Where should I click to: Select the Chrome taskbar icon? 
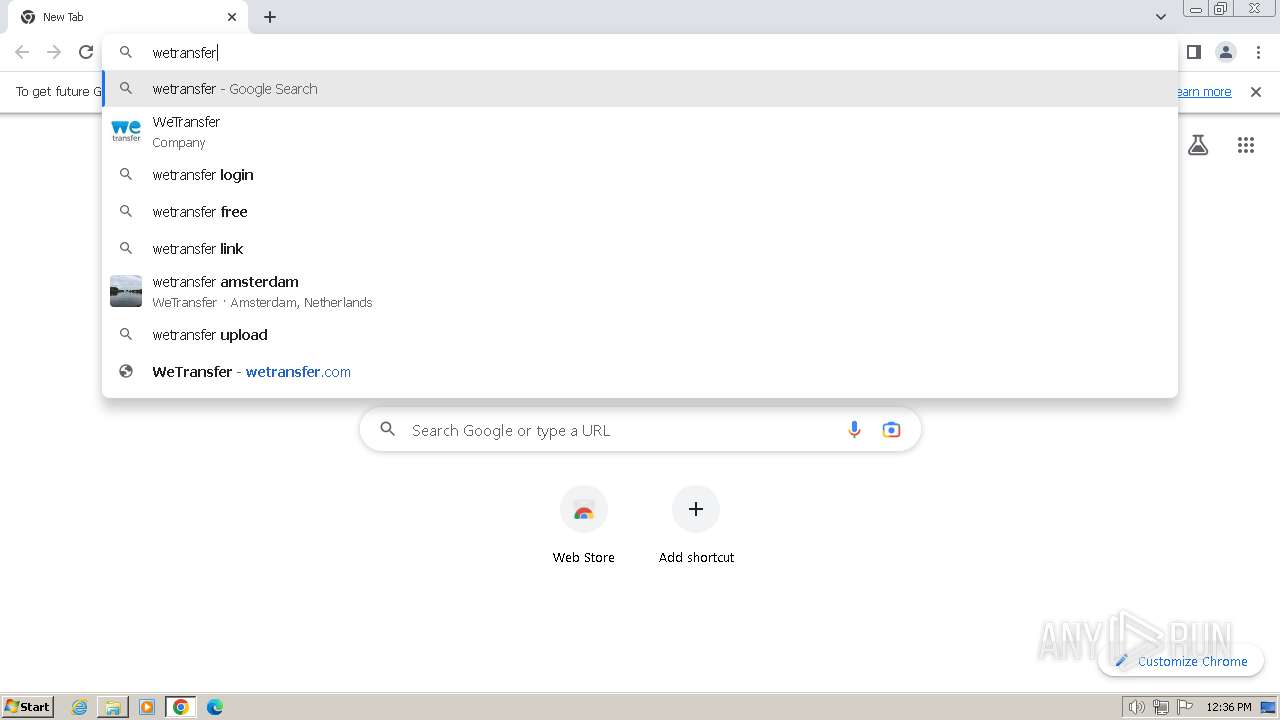pos(180,707)
